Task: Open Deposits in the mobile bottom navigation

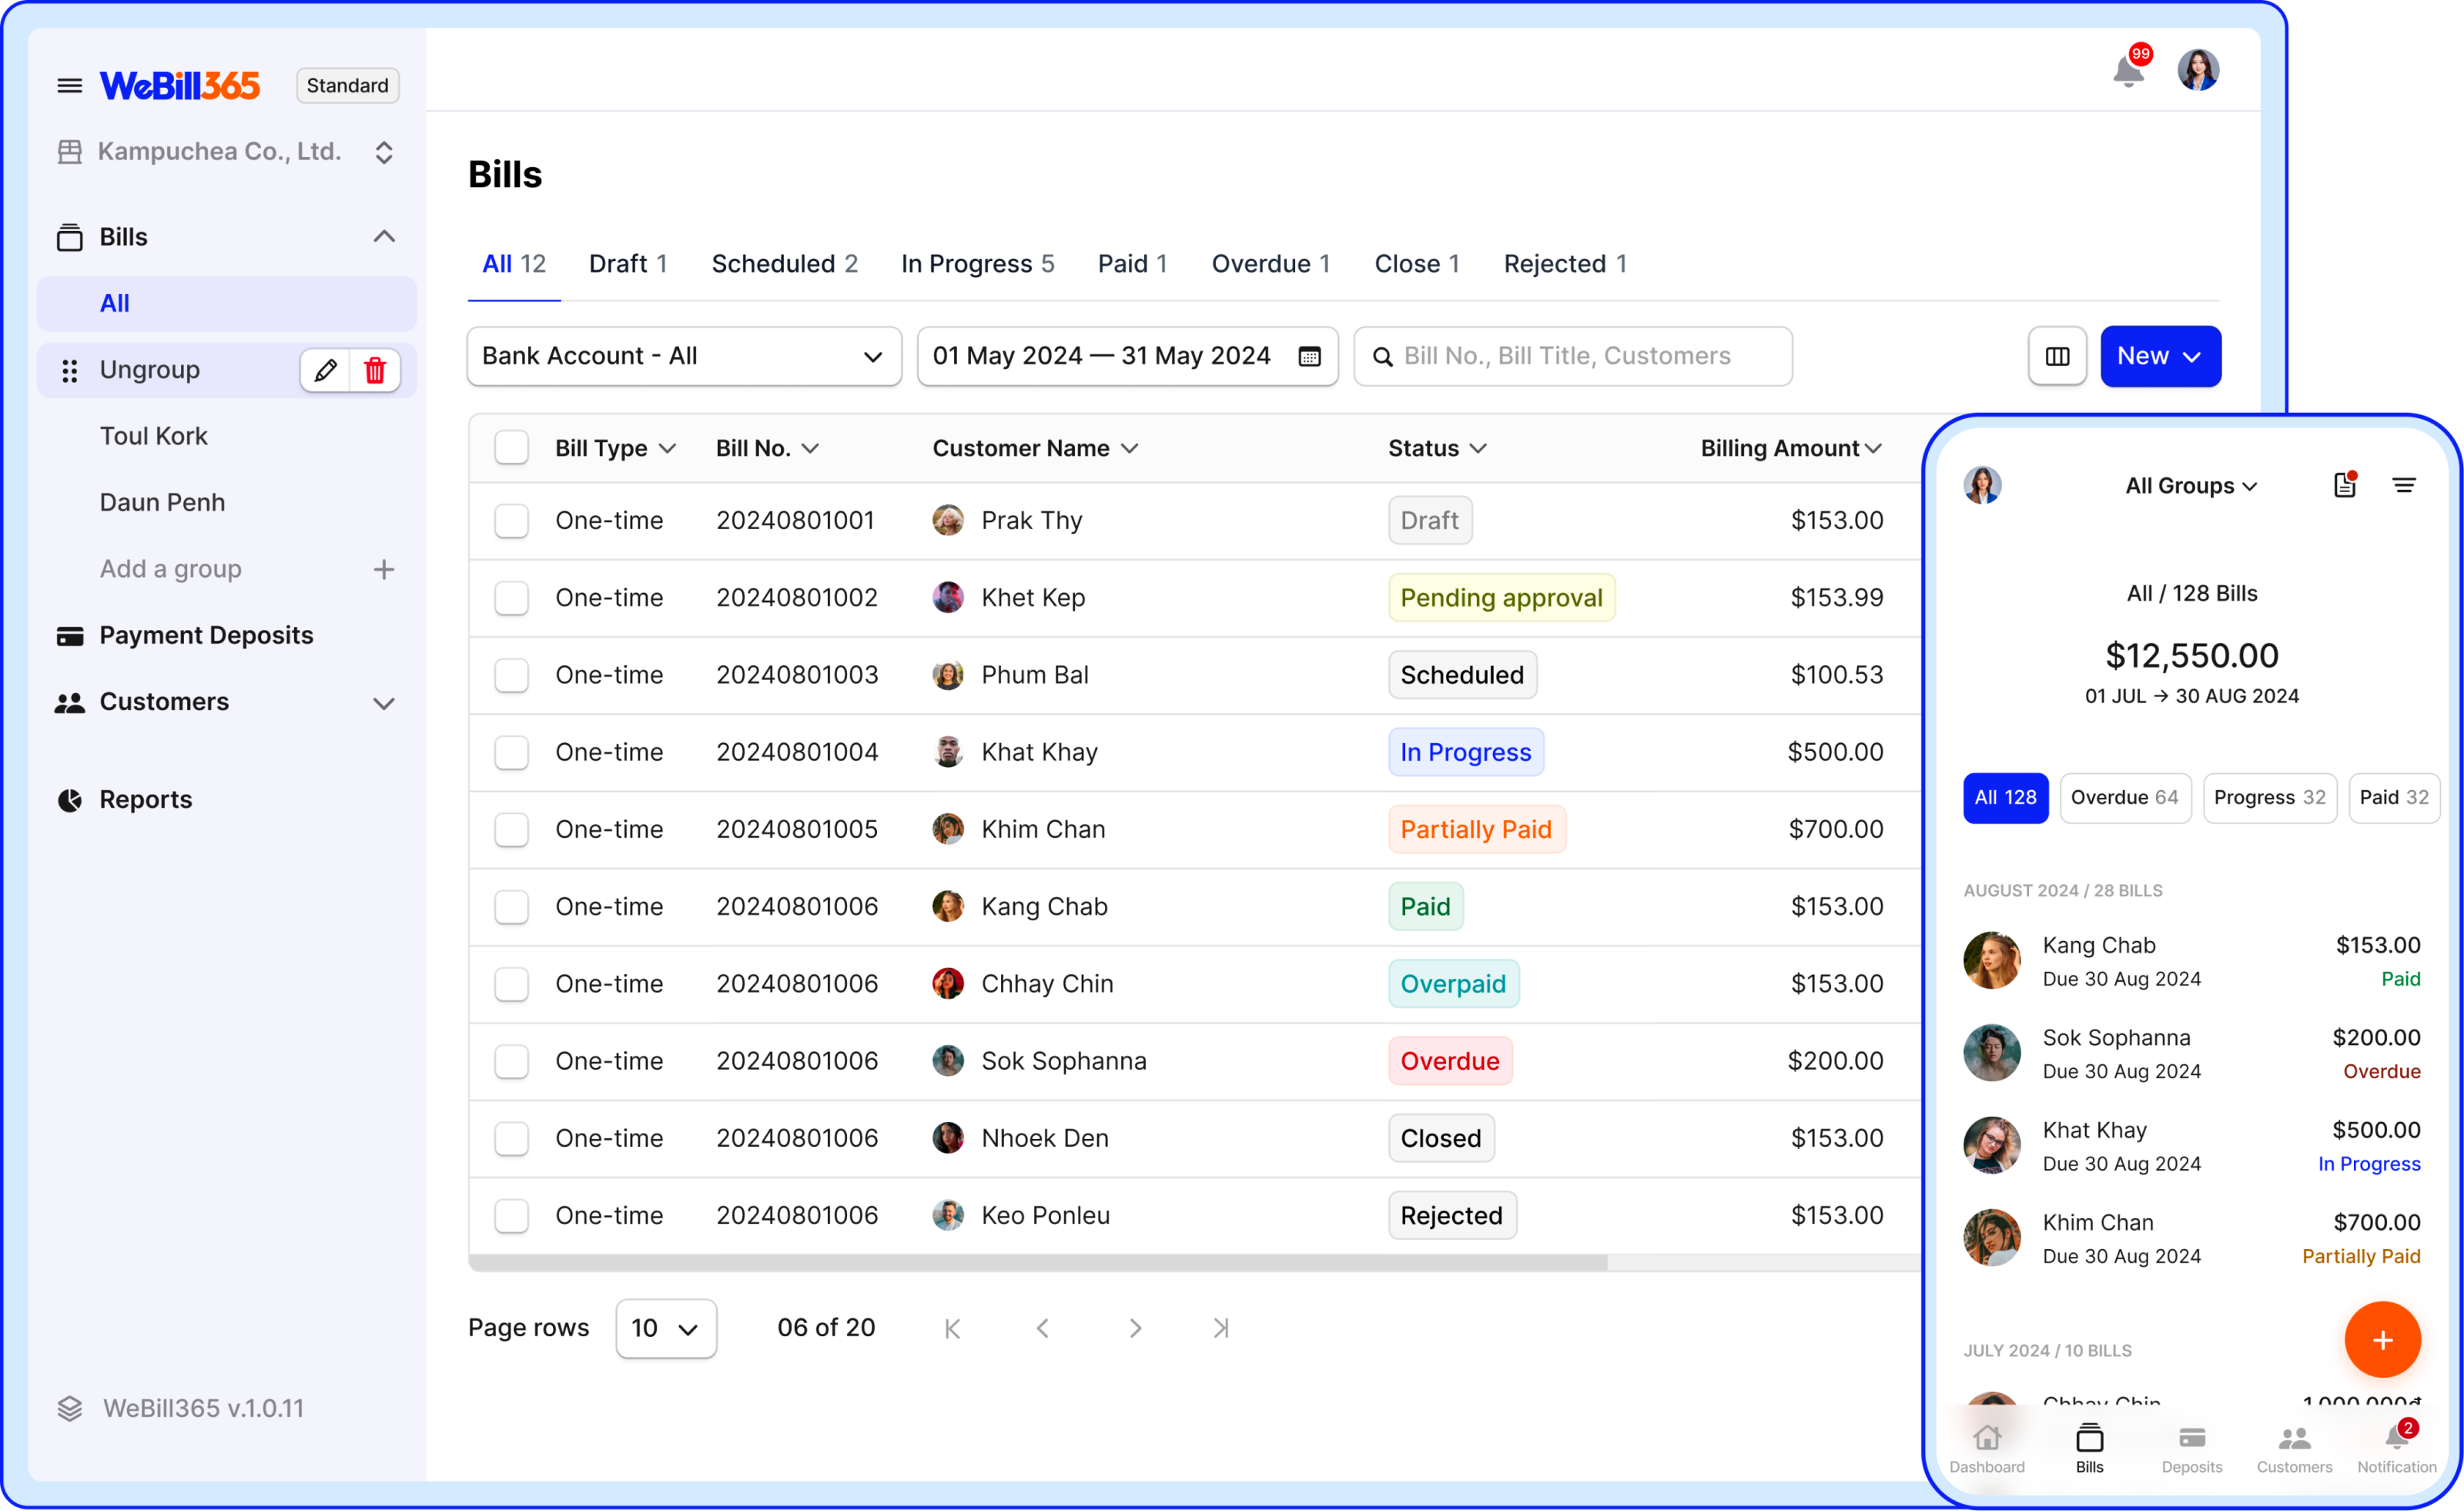Action: [x=2192, y=1449]
